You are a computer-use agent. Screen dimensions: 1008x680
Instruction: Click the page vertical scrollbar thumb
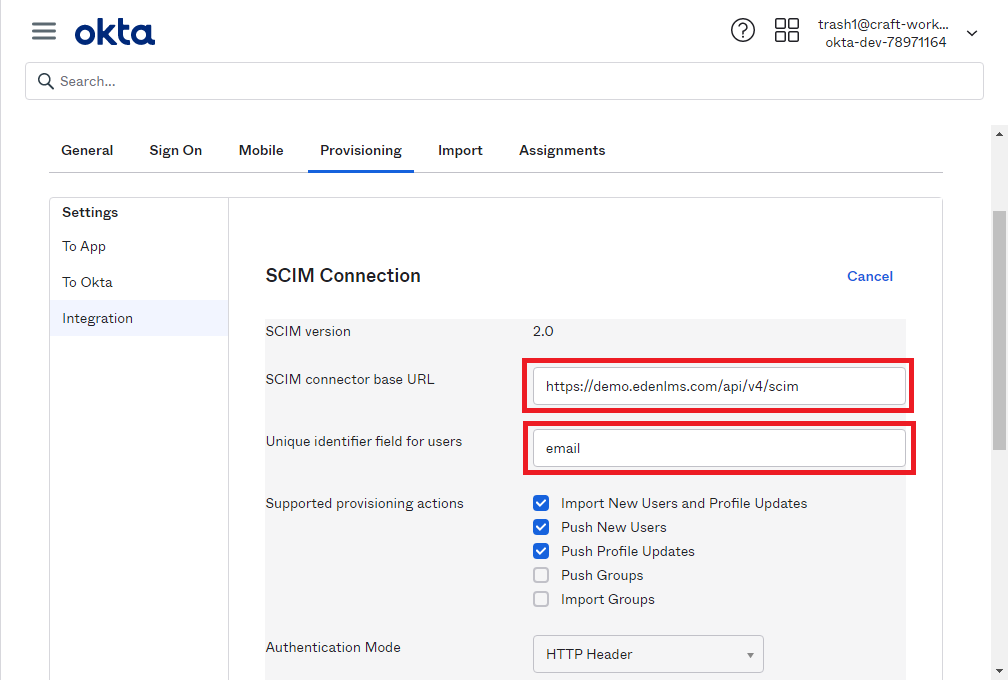999,331
